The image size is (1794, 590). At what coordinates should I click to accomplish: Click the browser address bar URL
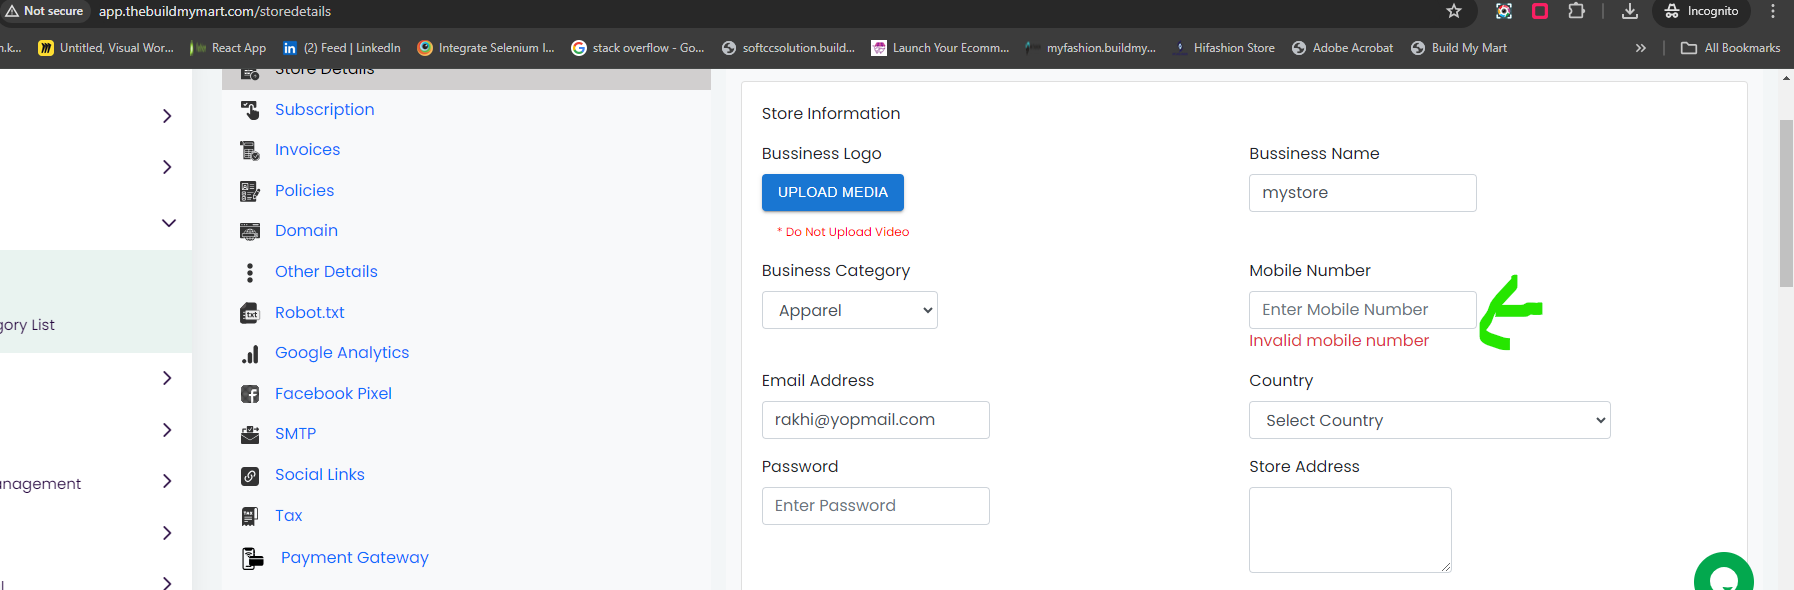tap(215, 11)
